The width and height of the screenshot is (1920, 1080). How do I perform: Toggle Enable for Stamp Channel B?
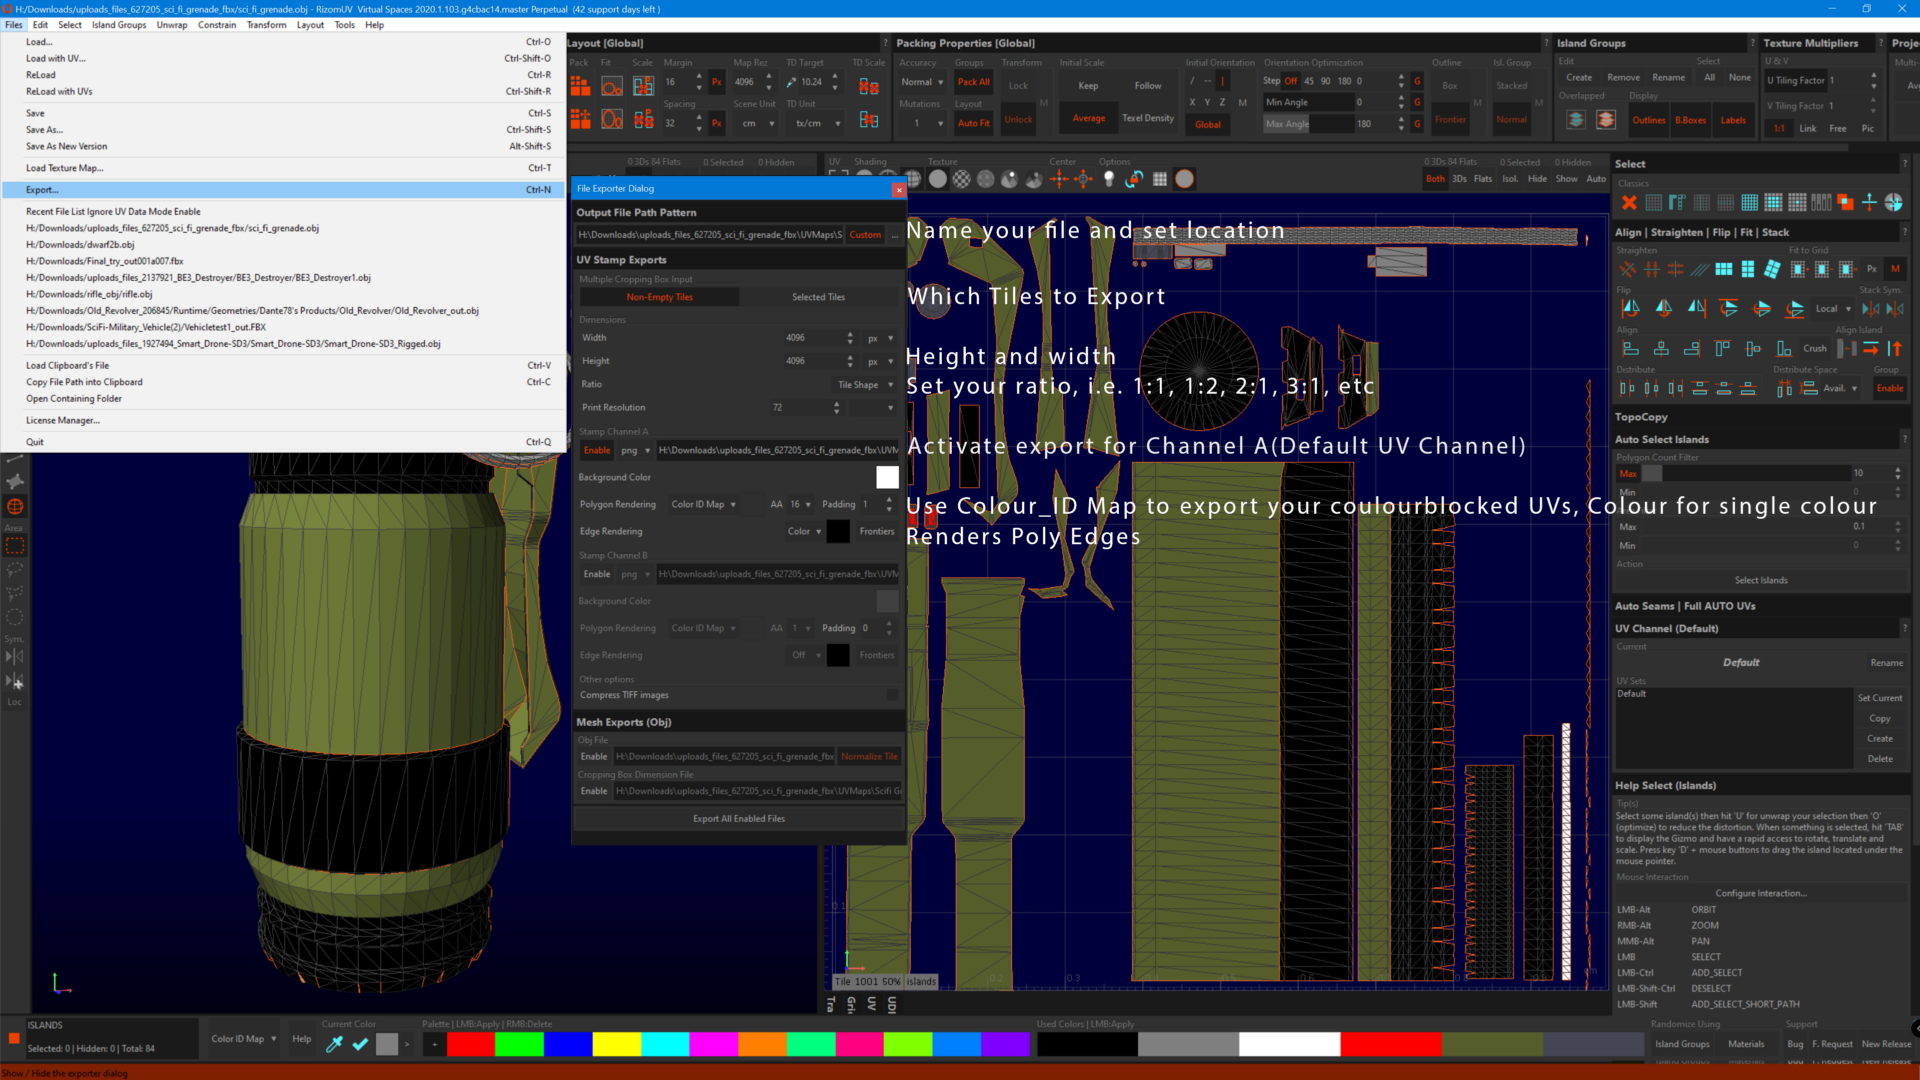coord(597,574)
